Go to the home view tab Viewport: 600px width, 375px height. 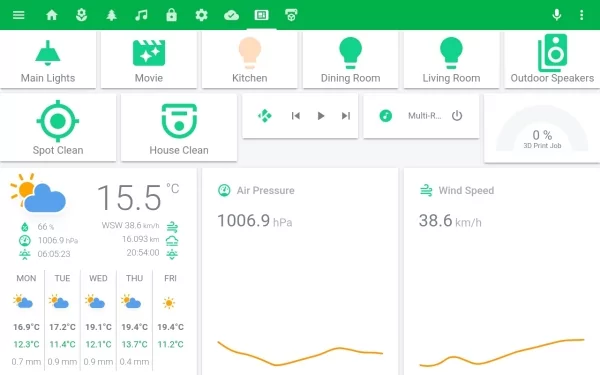[x=52, y=15]
